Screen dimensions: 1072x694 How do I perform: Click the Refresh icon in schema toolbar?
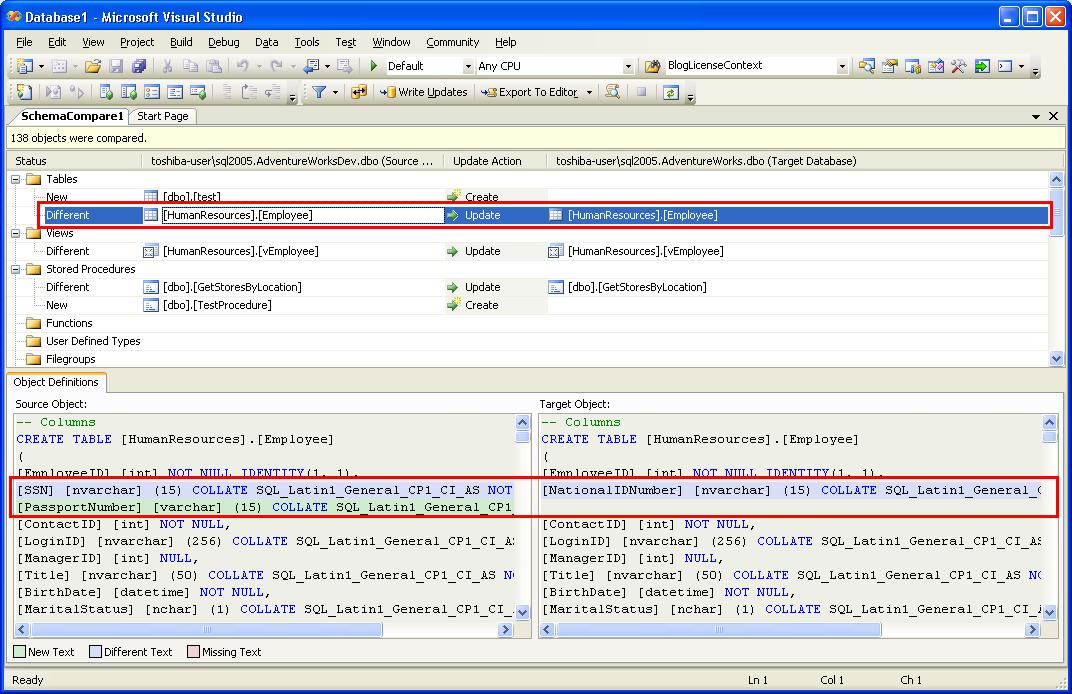coord(670,92)
